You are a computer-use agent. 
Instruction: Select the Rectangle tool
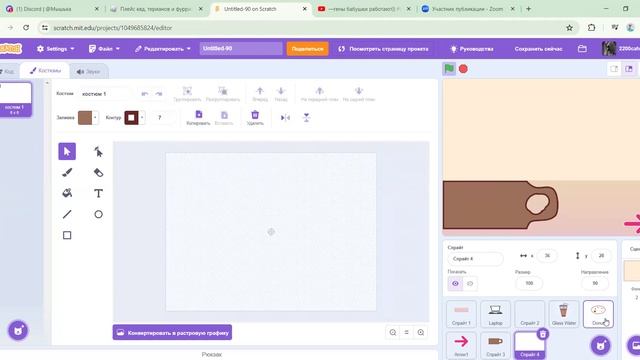67,235
